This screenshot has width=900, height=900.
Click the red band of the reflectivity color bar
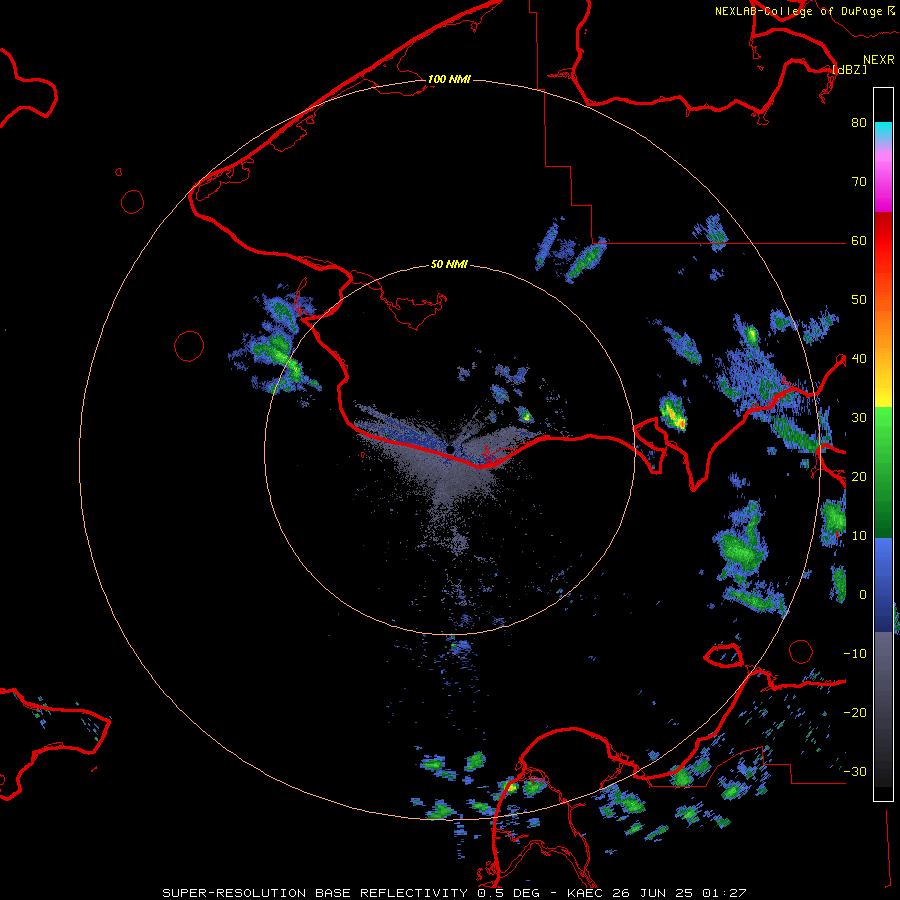[883, 241]
